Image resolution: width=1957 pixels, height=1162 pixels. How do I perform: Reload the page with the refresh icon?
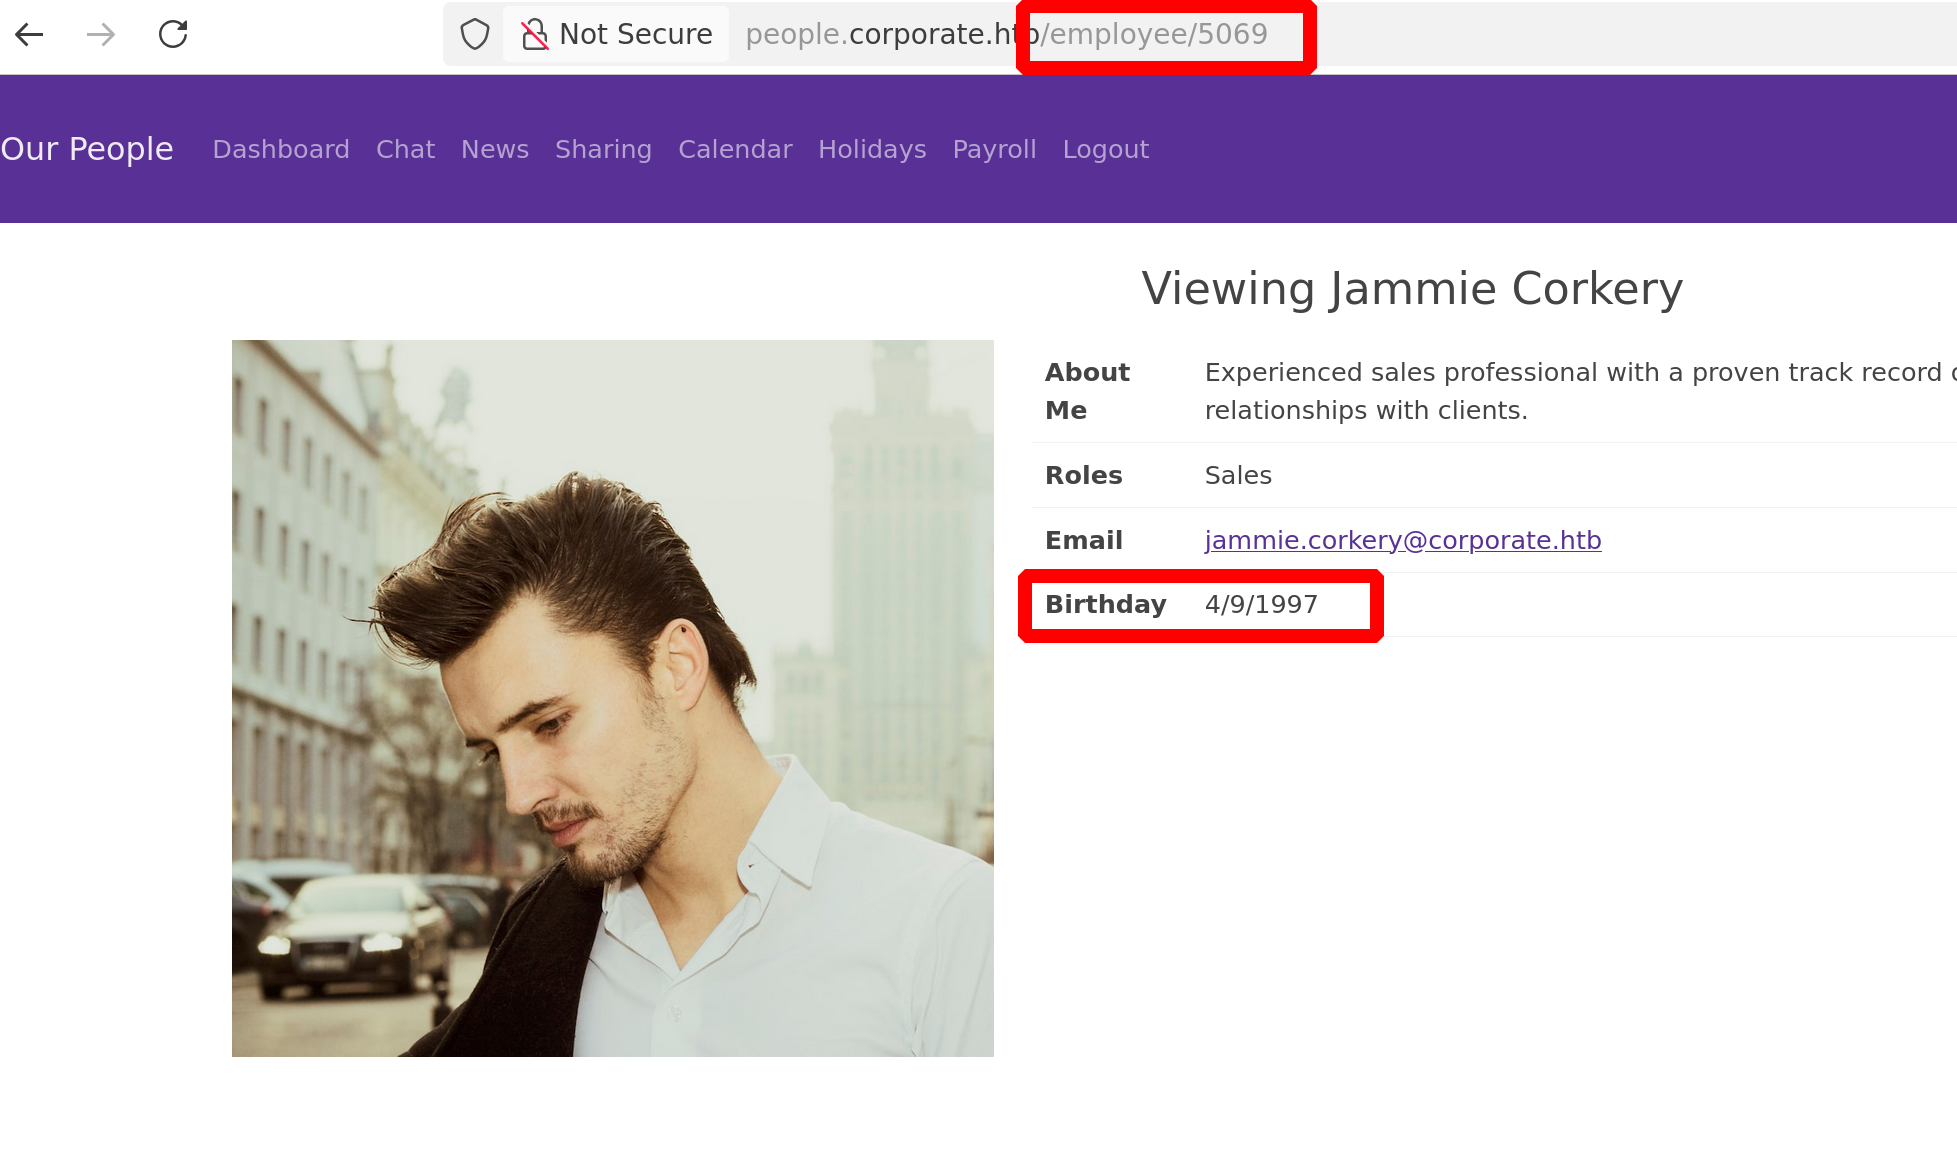173,35
